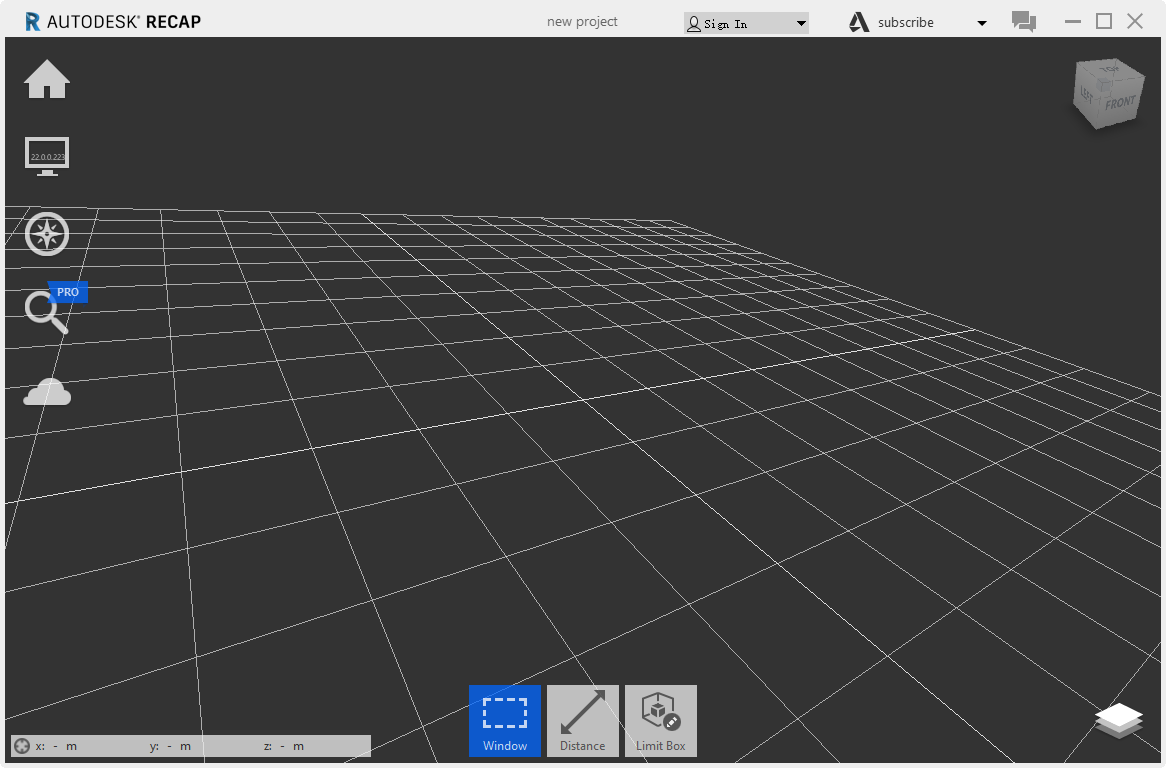Open the Display Settings monitor icon
The height and width of the screenshot is (768, 1166).
47,156
